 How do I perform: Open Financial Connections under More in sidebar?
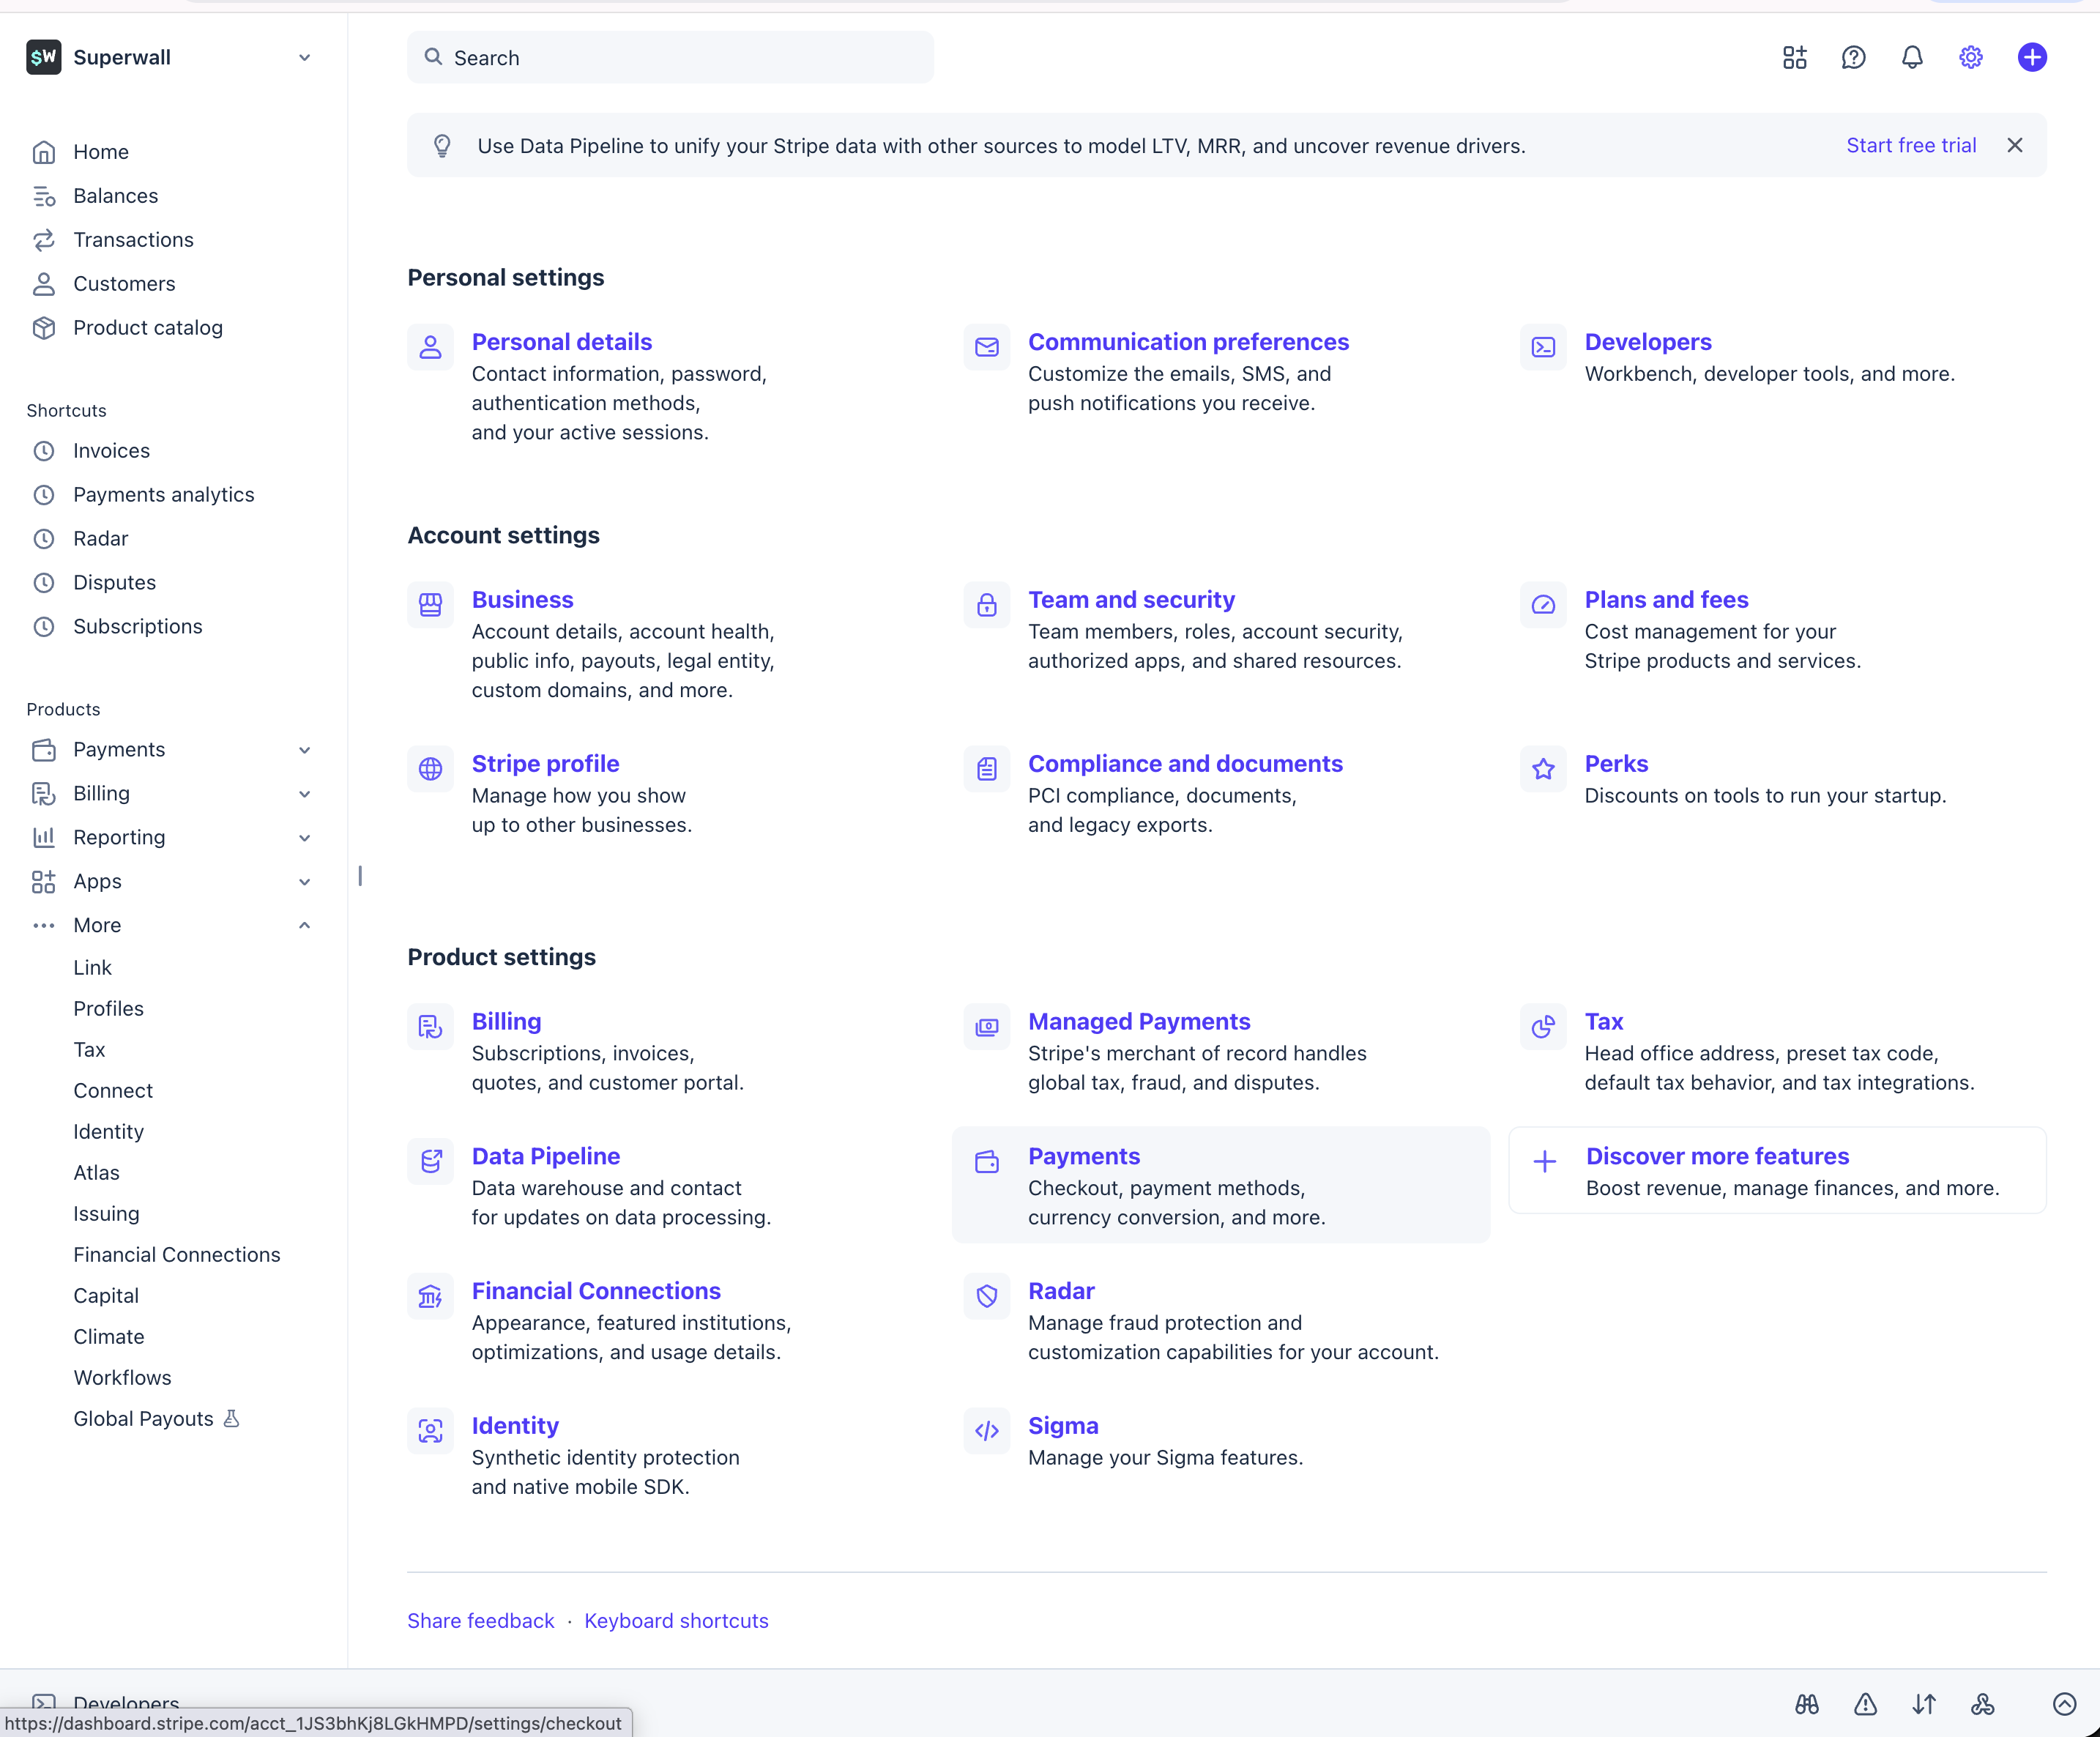click(177, 1255)
